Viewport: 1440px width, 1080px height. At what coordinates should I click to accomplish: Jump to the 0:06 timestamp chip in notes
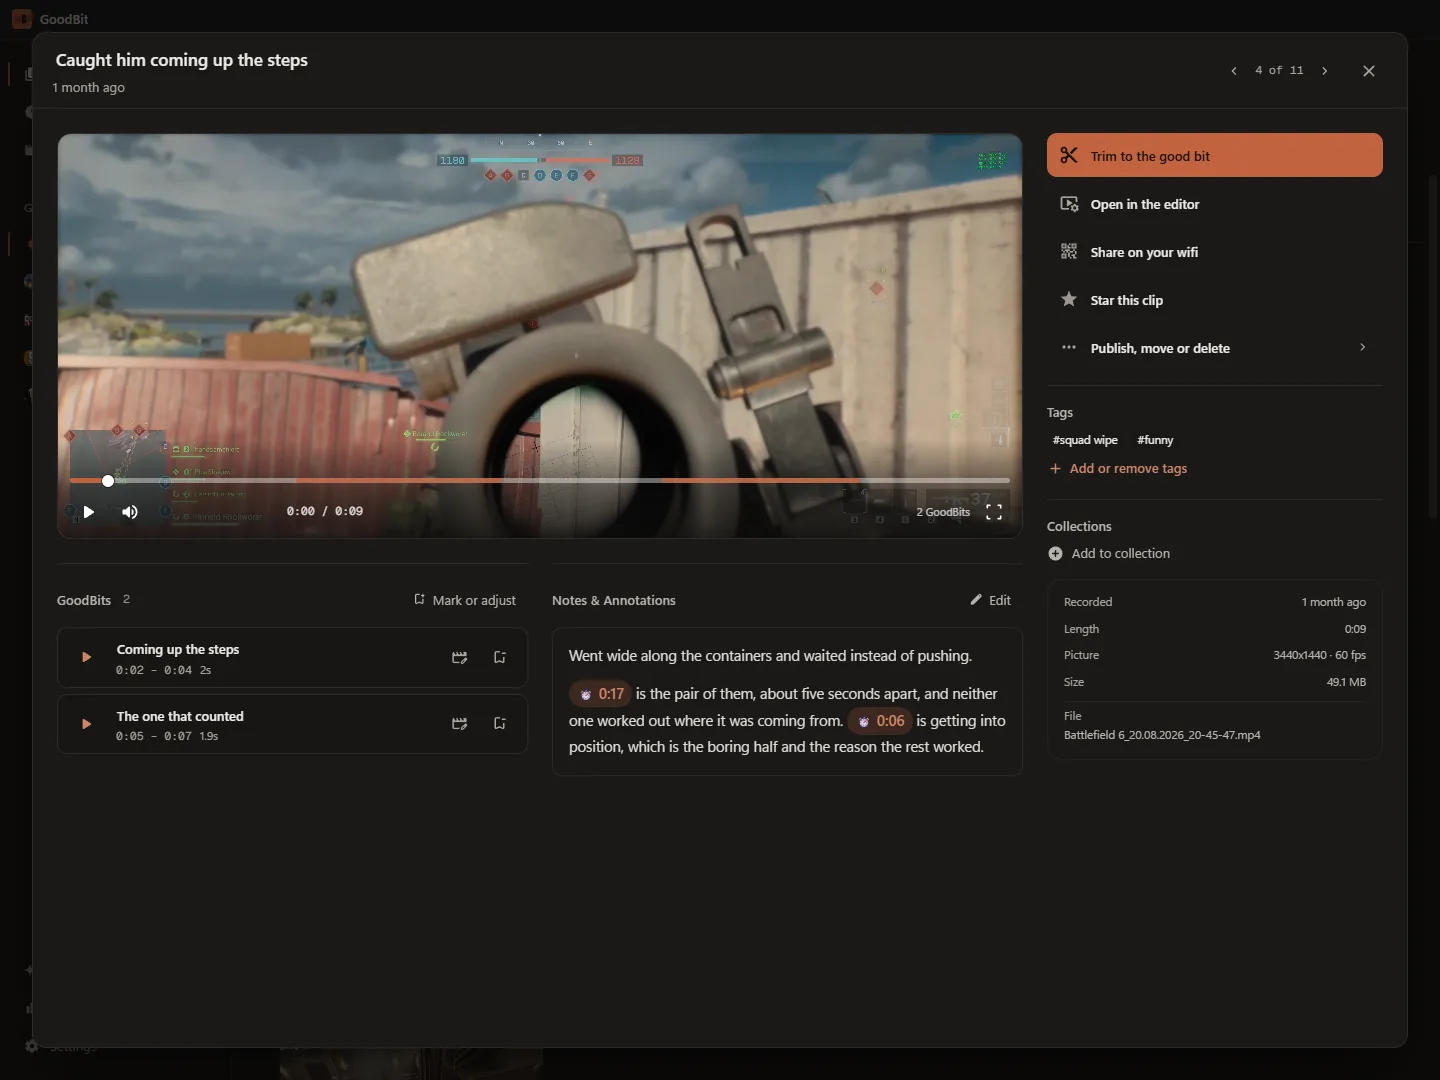[x=880, y=721]
